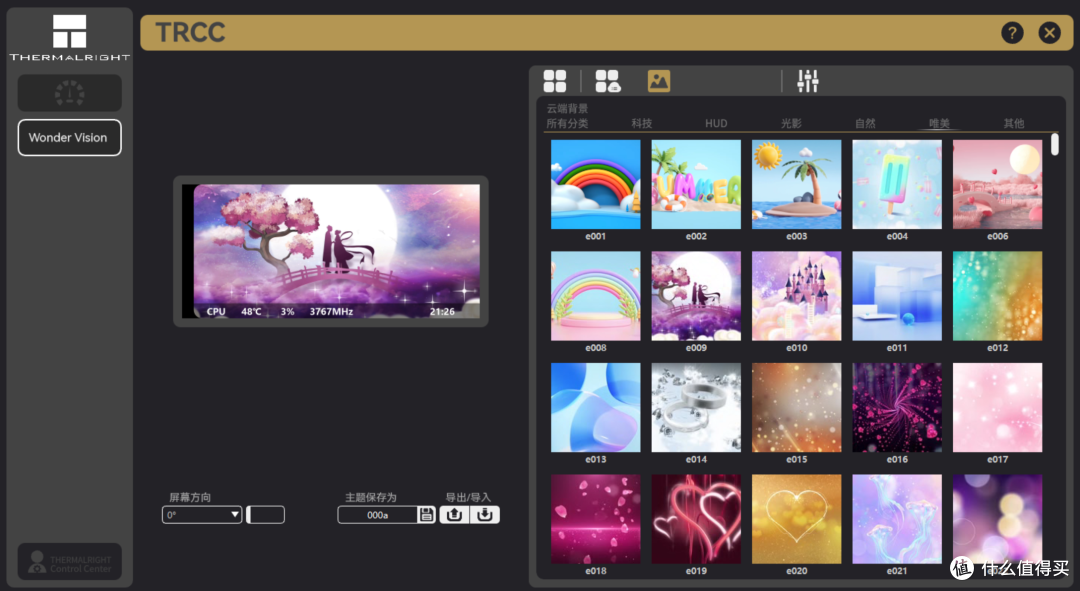This screenshot has height=591, width=1080.
Task: Open the help question mark icon
Action: pyautogui.click(x=1012, y=32)
